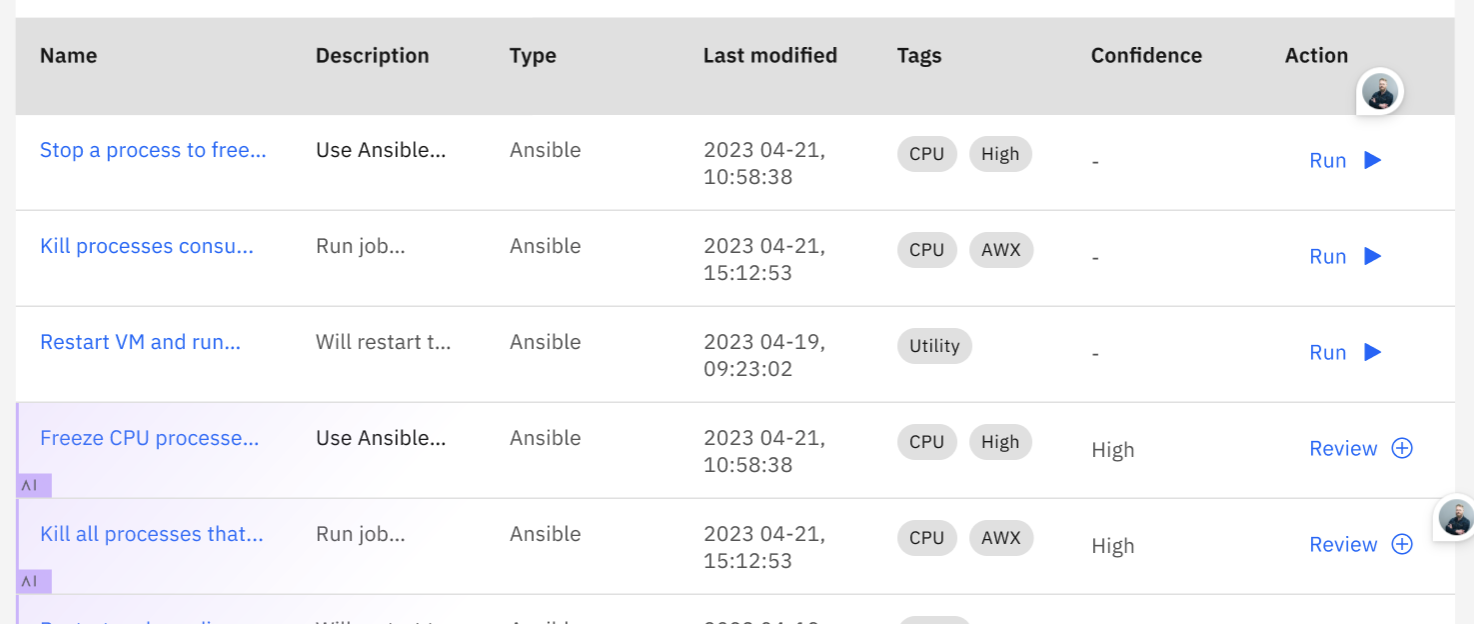
Task: Select the AI badge on the 'Kill all processes that...' row
Action: (31, 581)
